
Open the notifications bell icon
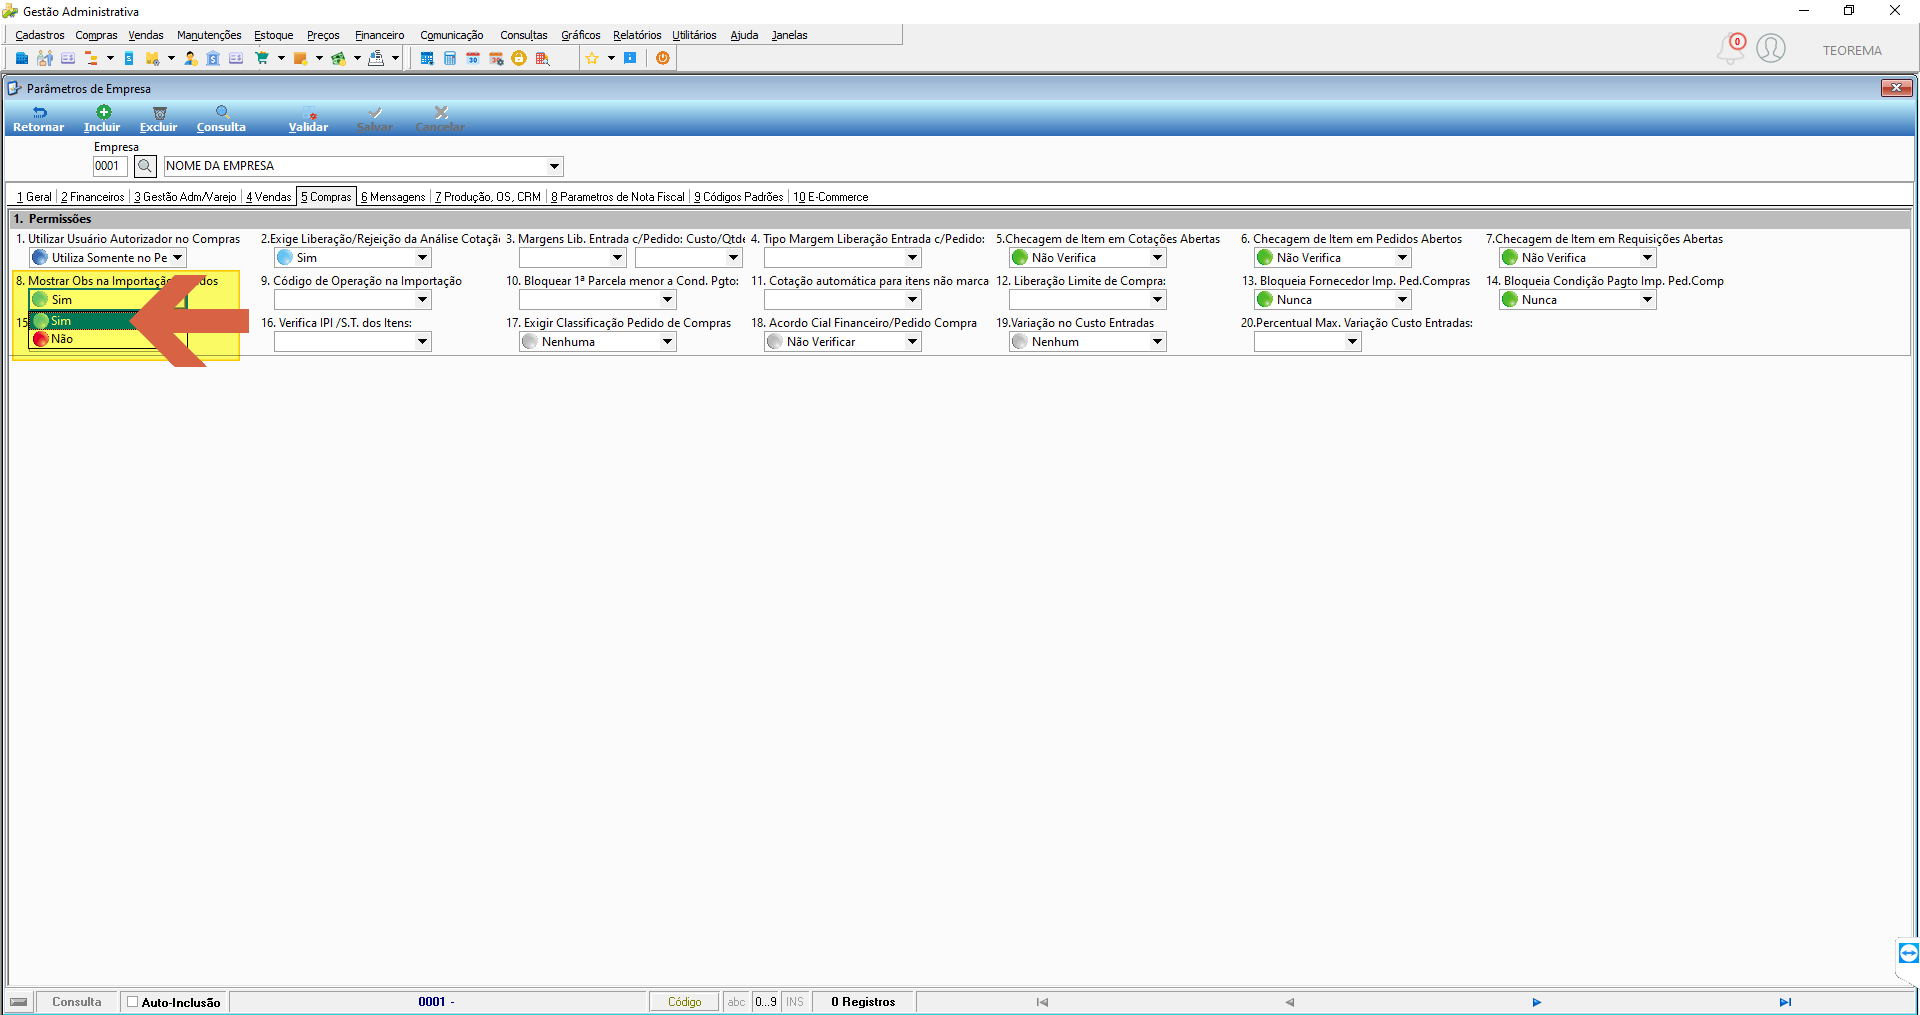(1731, 48)
